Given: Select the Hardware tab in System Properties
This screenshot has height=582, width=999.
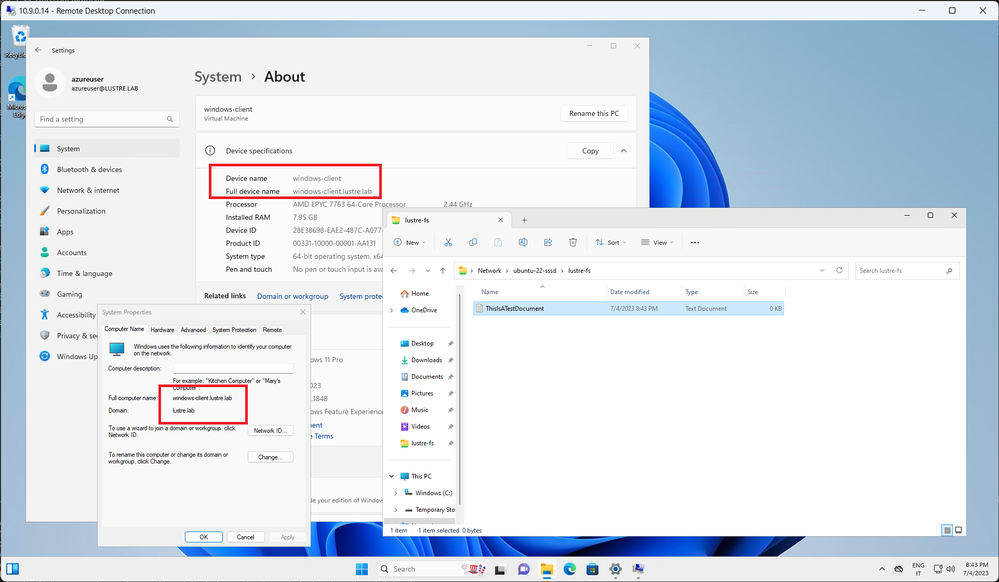Looking at the screenshot, I should tap(162, 330).
